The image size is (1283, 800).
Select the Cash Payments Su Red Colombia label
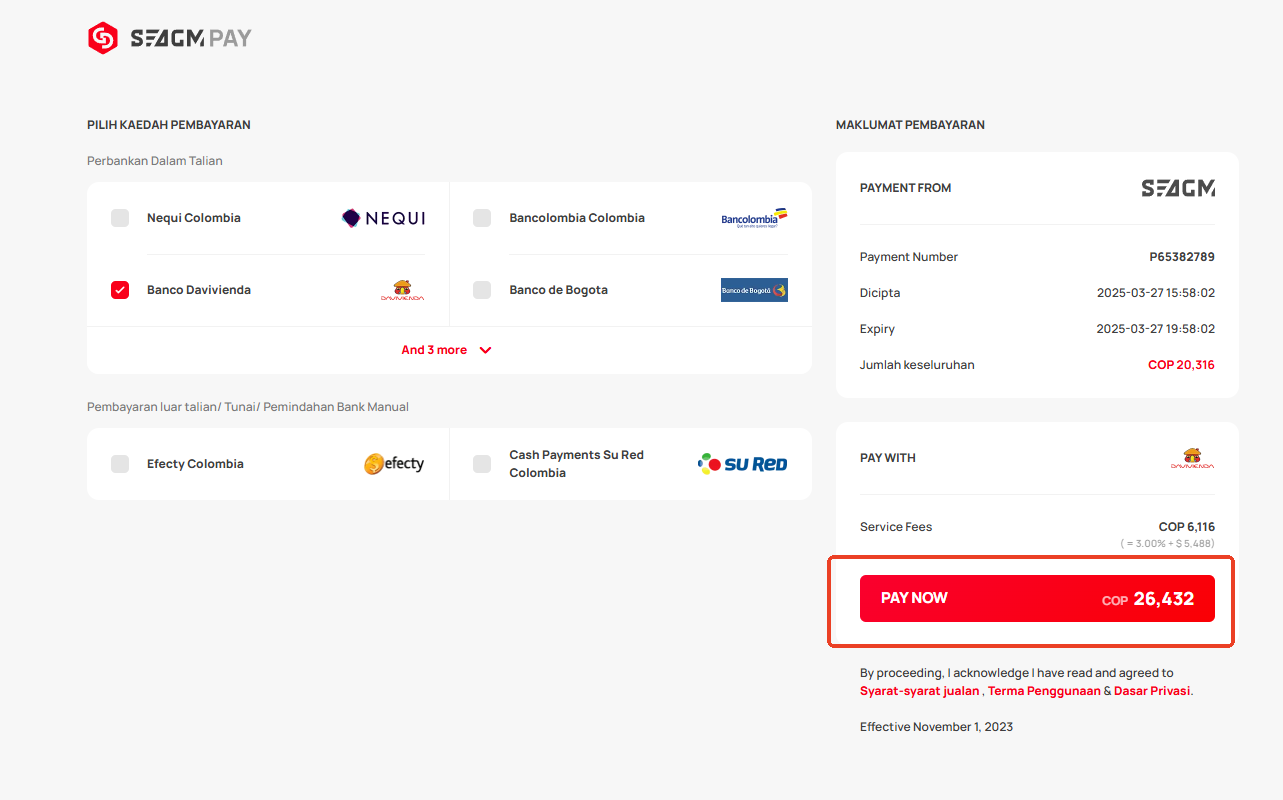(576, 464)
